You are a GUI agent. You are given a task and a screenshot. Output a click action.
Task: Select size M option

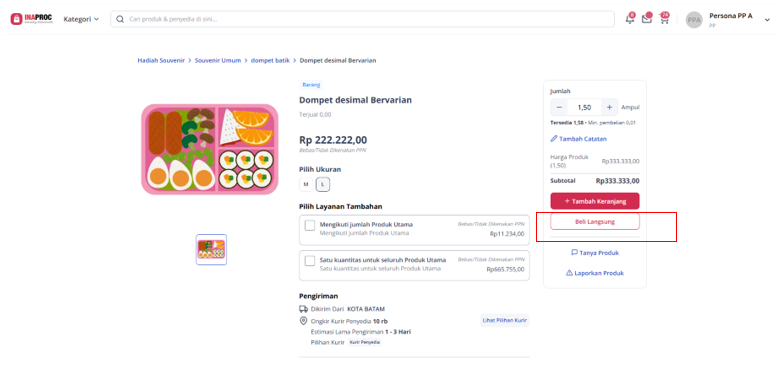(x=306, y=184)
